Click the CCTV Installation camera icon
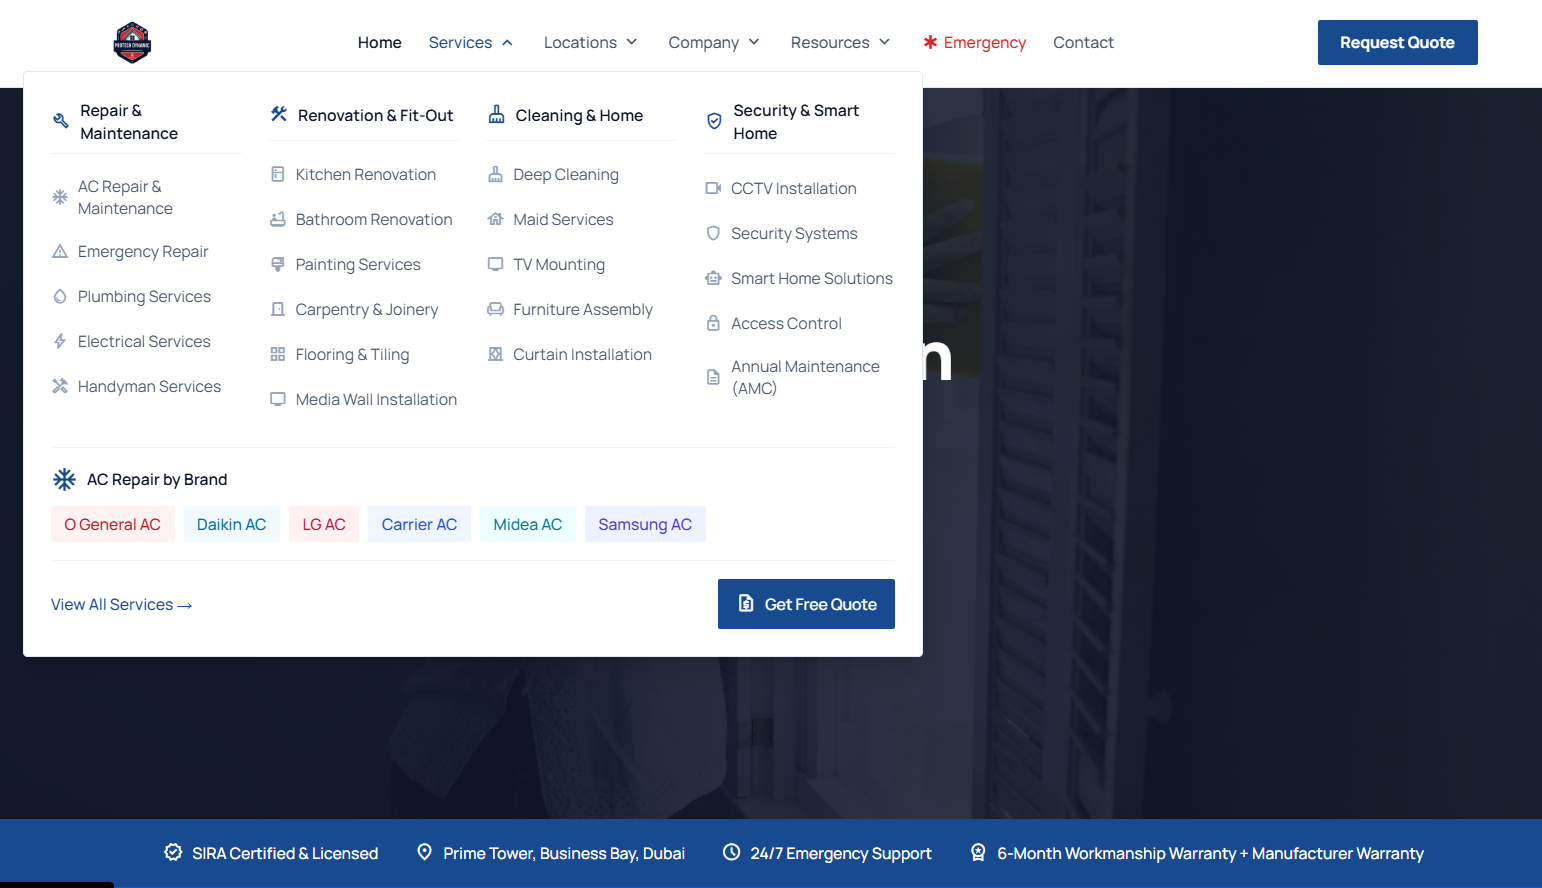Screen dimensions: 1542x888 pyautogui.click(x=713, y=188)
